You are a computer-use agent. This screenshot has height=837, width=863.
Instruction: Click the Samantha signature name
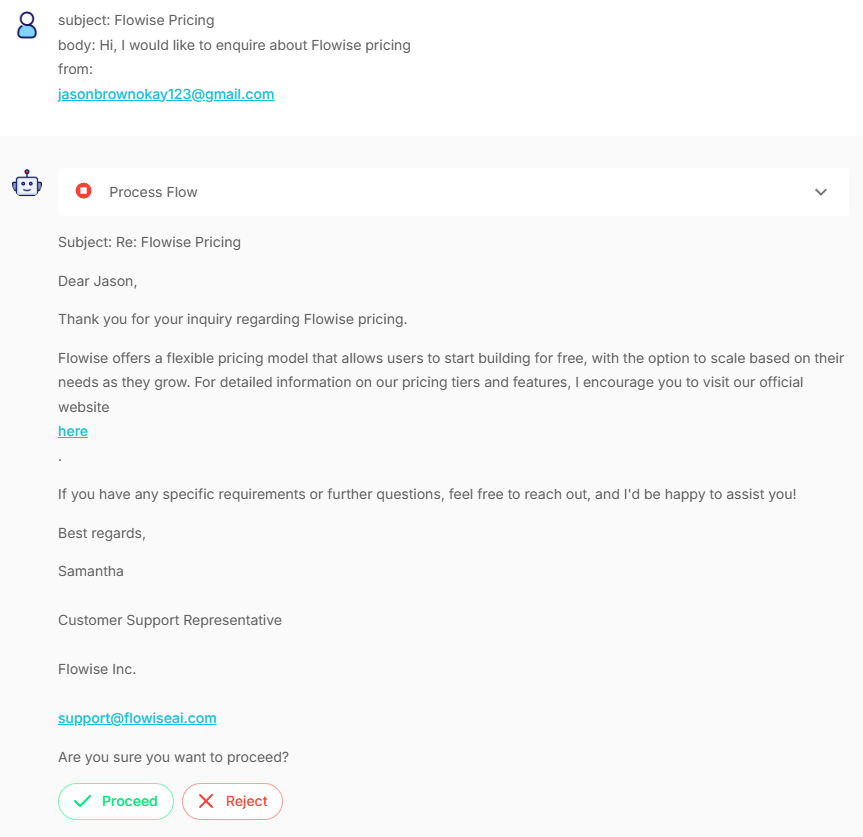pos(91,571)
